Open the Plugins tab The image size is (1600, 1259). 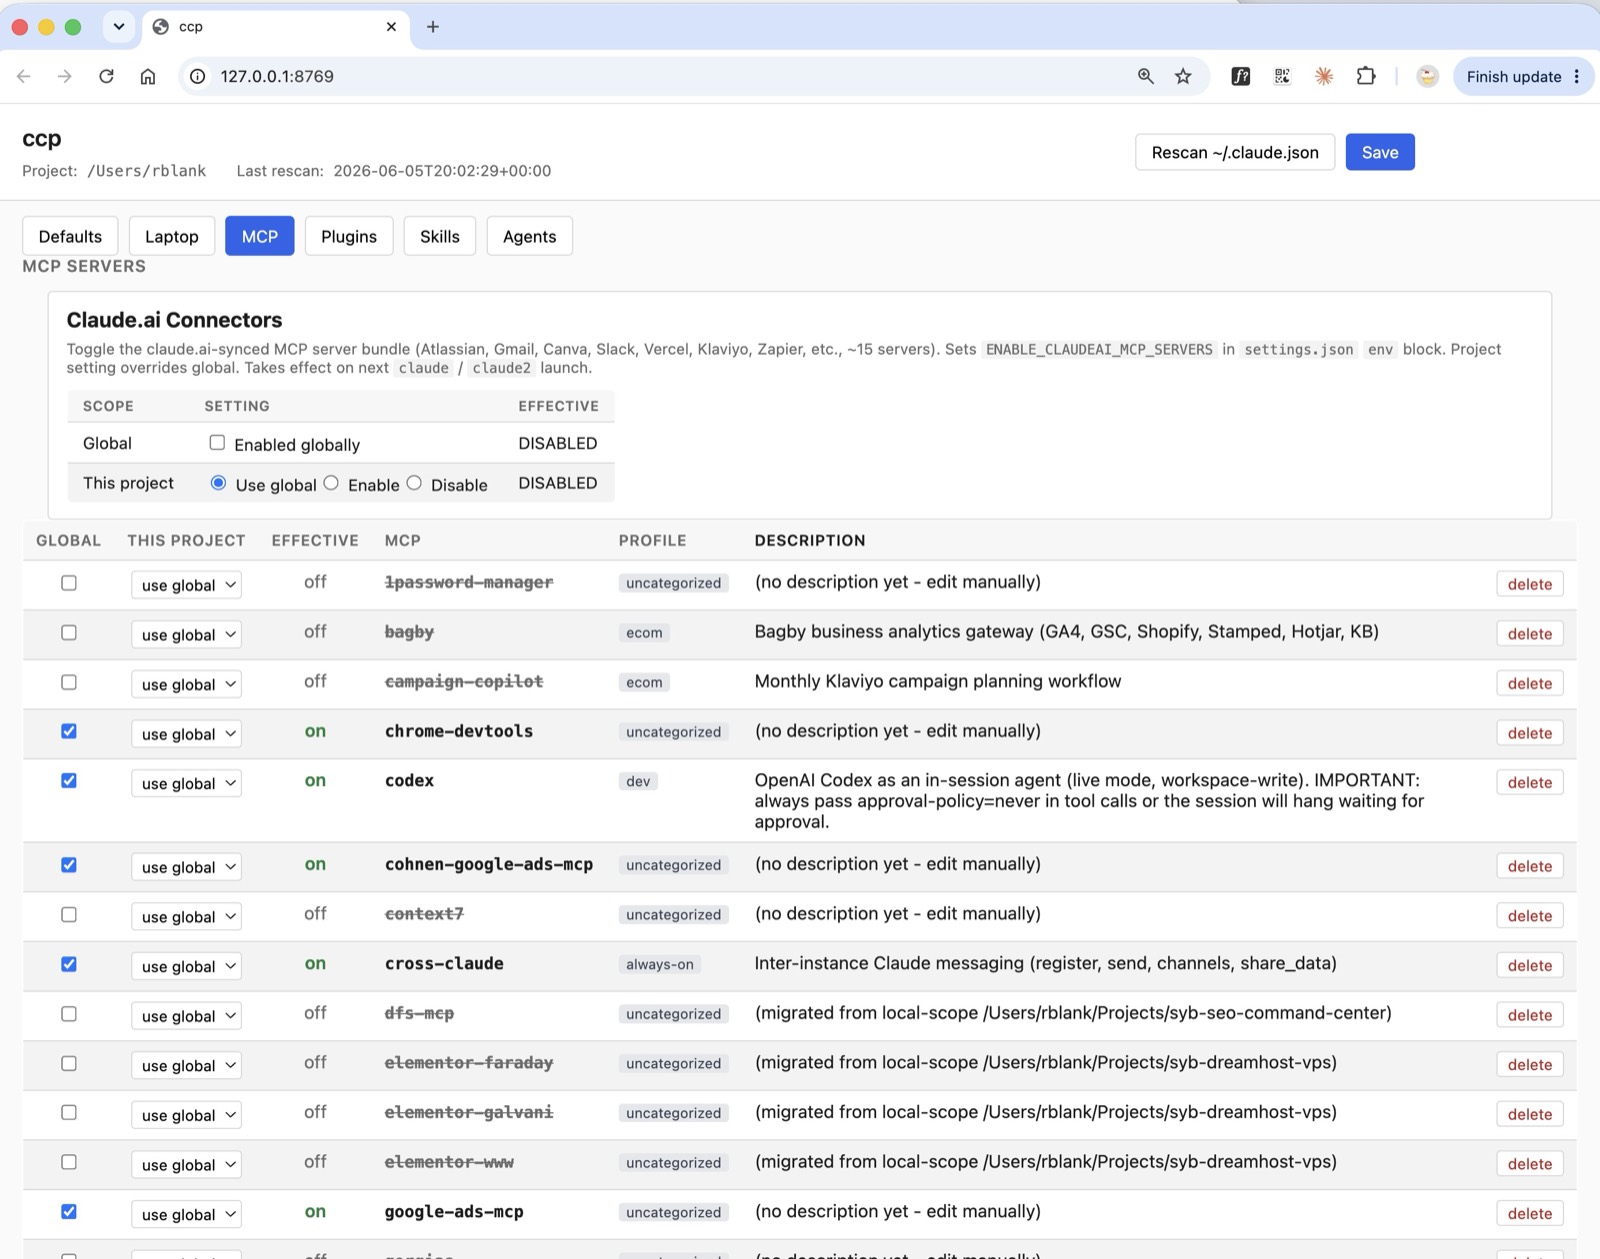[x=349, y=236]
